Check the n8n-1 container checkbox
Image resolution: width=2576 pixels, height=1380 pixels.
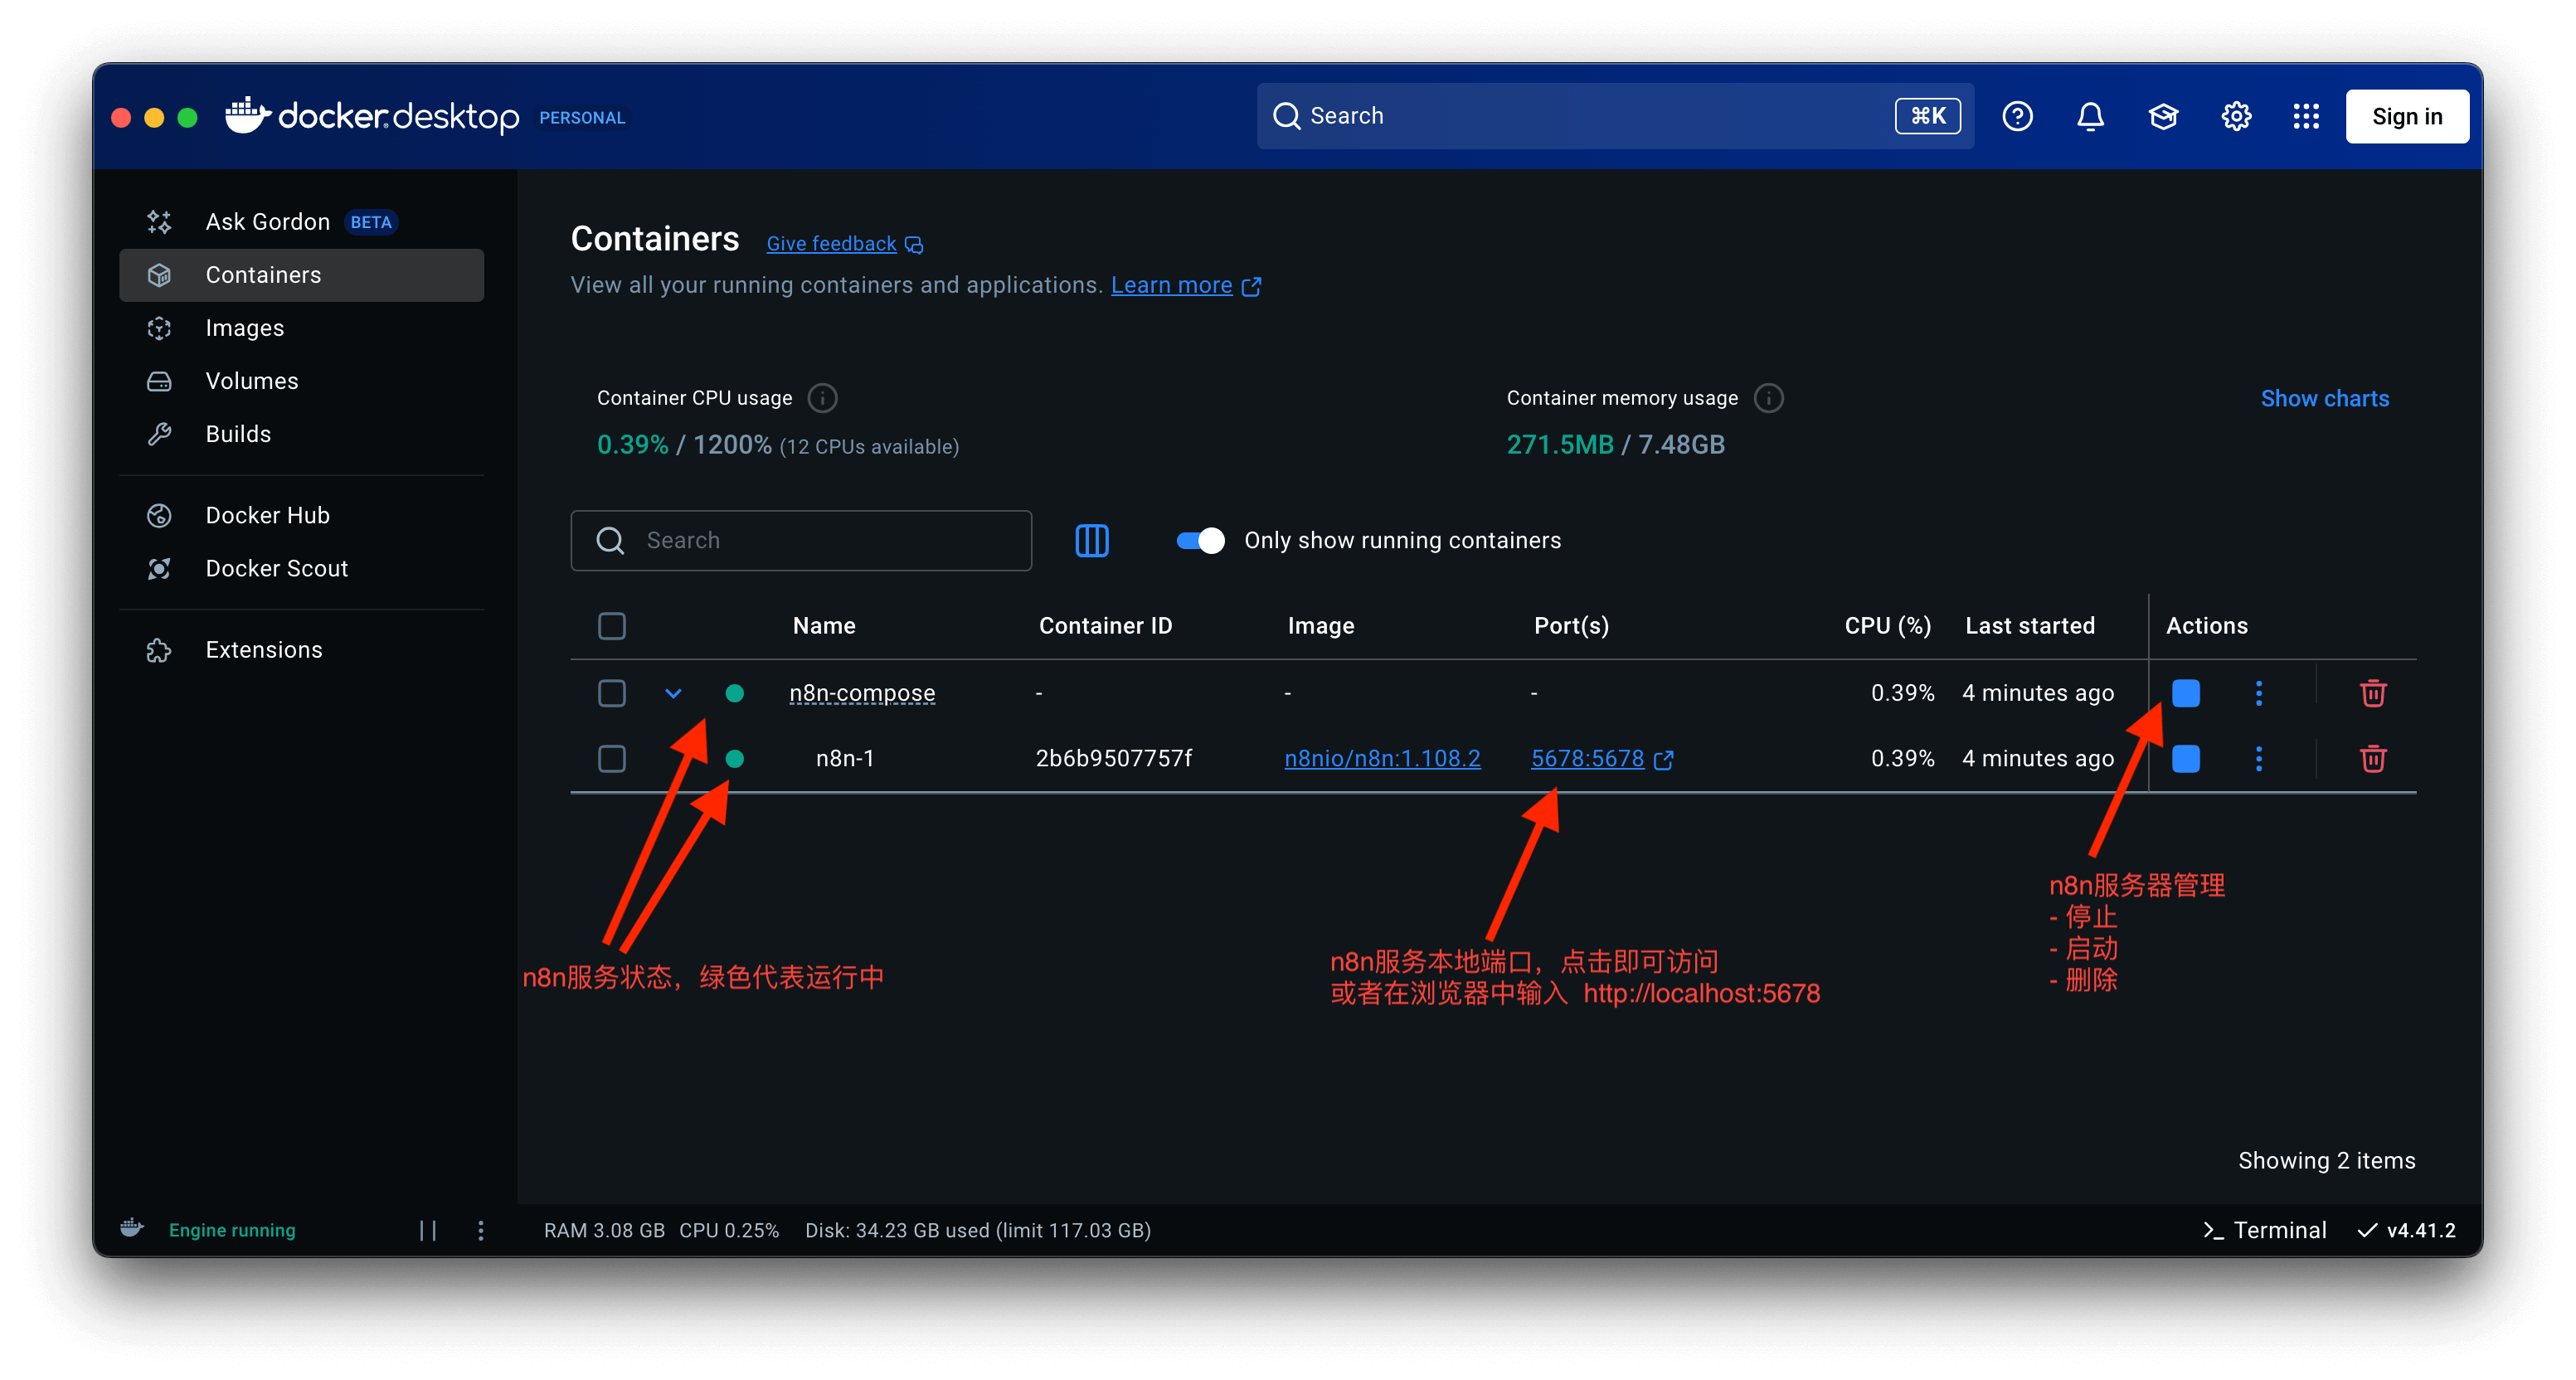(611, 758)
